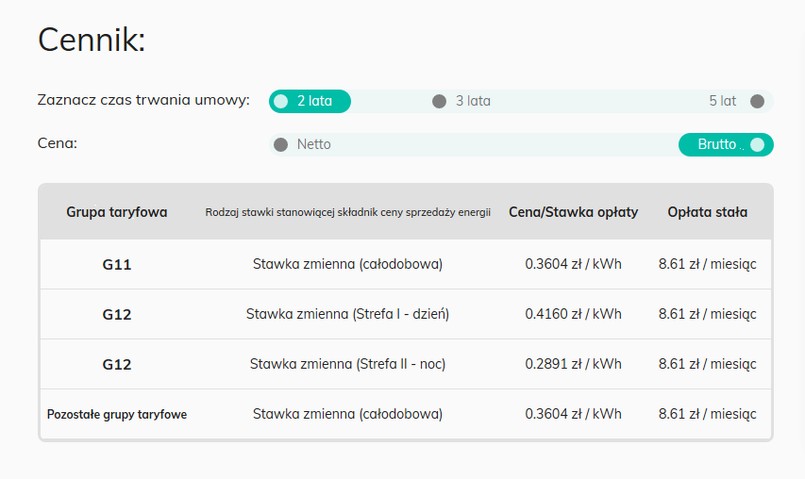The image size is (805, 479).
Task: Click the G11 tariff group cell
Action: (117, 265)
